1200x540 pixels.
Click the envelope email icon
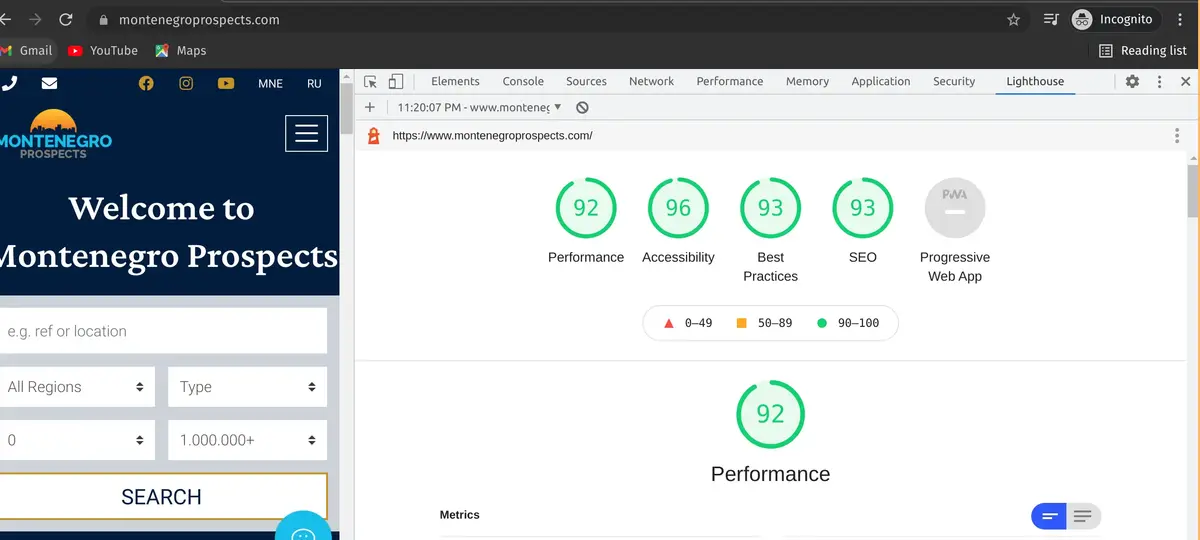(x=49, y=83)
